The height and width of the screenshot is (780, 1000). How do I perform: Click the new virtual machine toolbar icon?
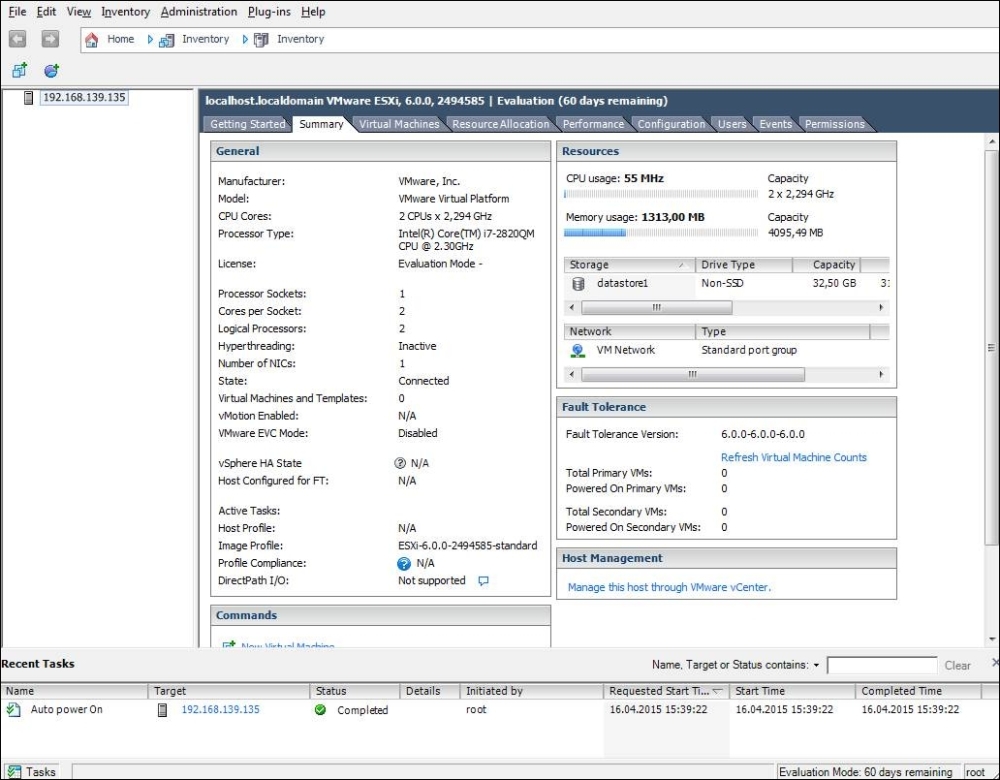click(20, 70)
